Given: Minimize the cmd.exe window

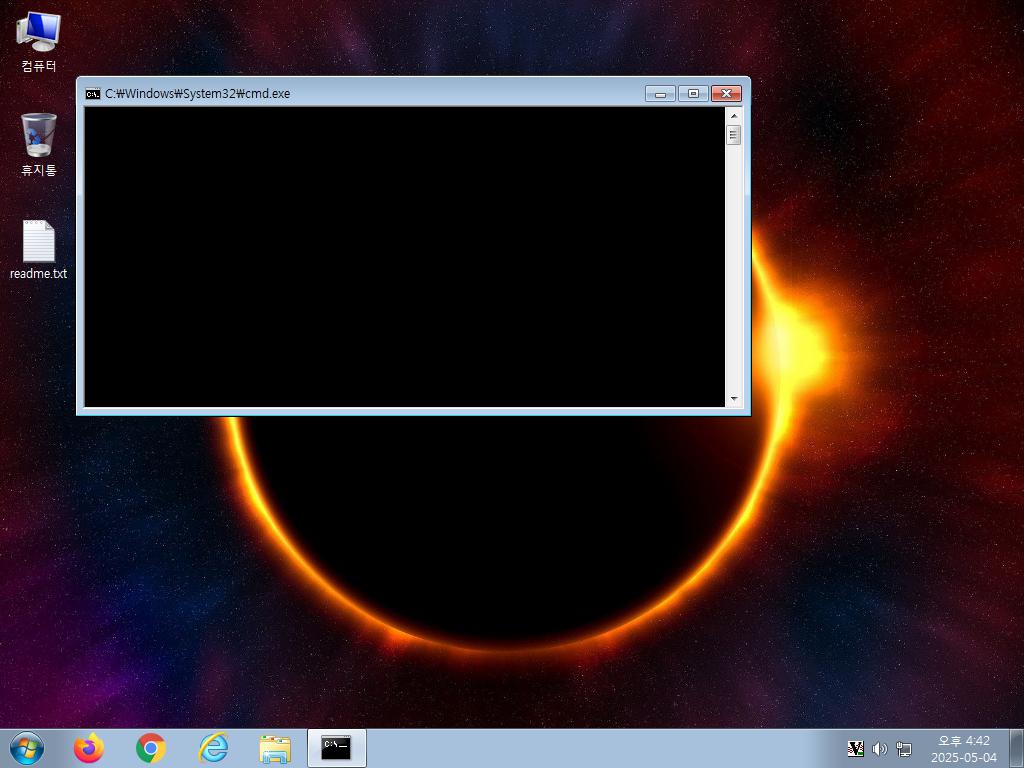Looking at the screenshot, I should (660, 93).
